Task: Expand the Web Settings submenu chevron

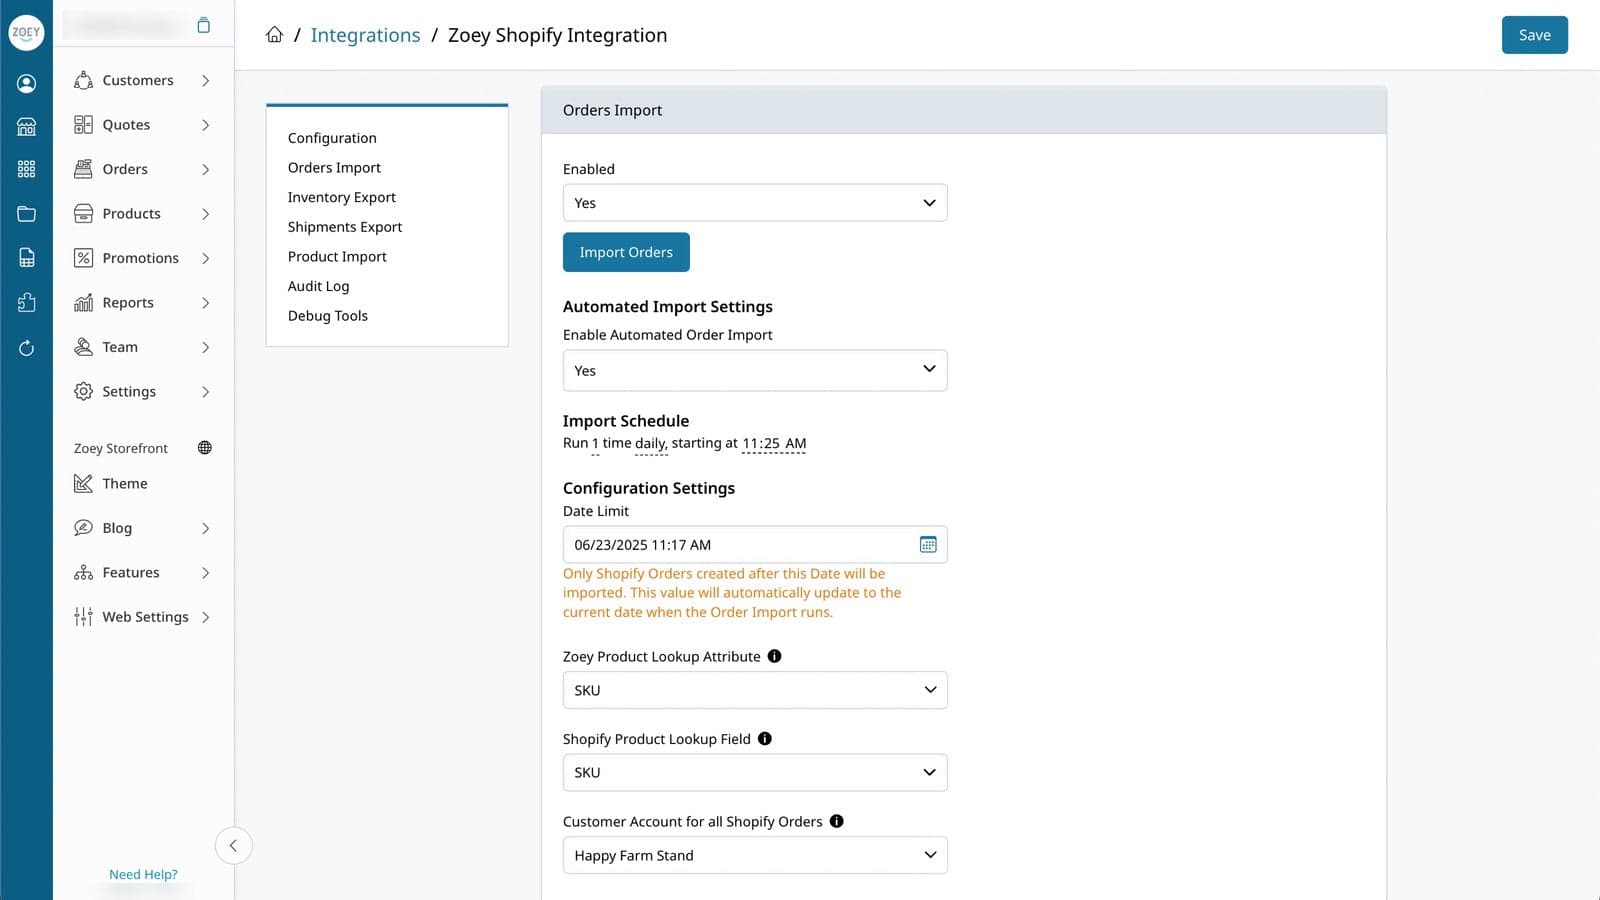Action: pyautogui.click(x=205, y=617)
